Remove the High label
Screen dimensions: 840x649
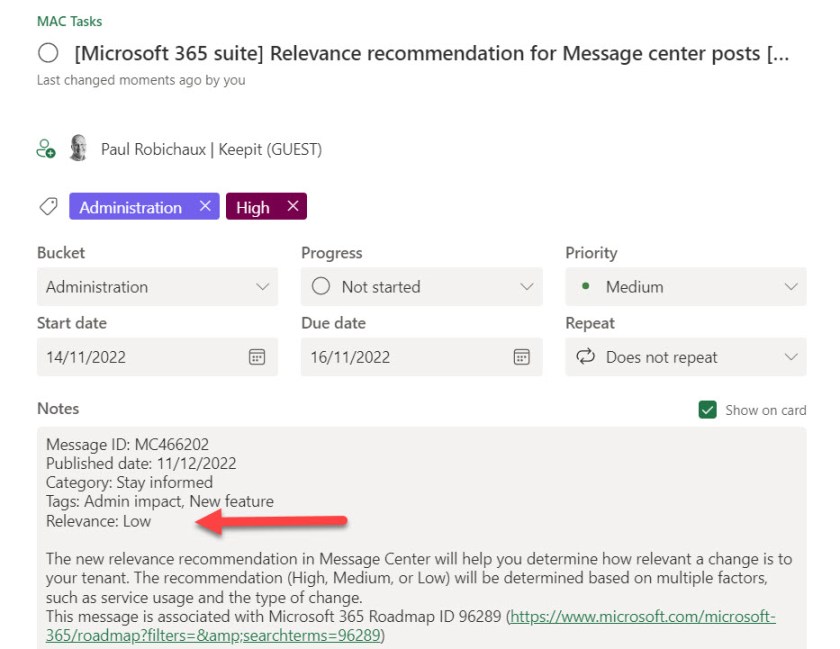pyautogui.click(x=293, y=206)
